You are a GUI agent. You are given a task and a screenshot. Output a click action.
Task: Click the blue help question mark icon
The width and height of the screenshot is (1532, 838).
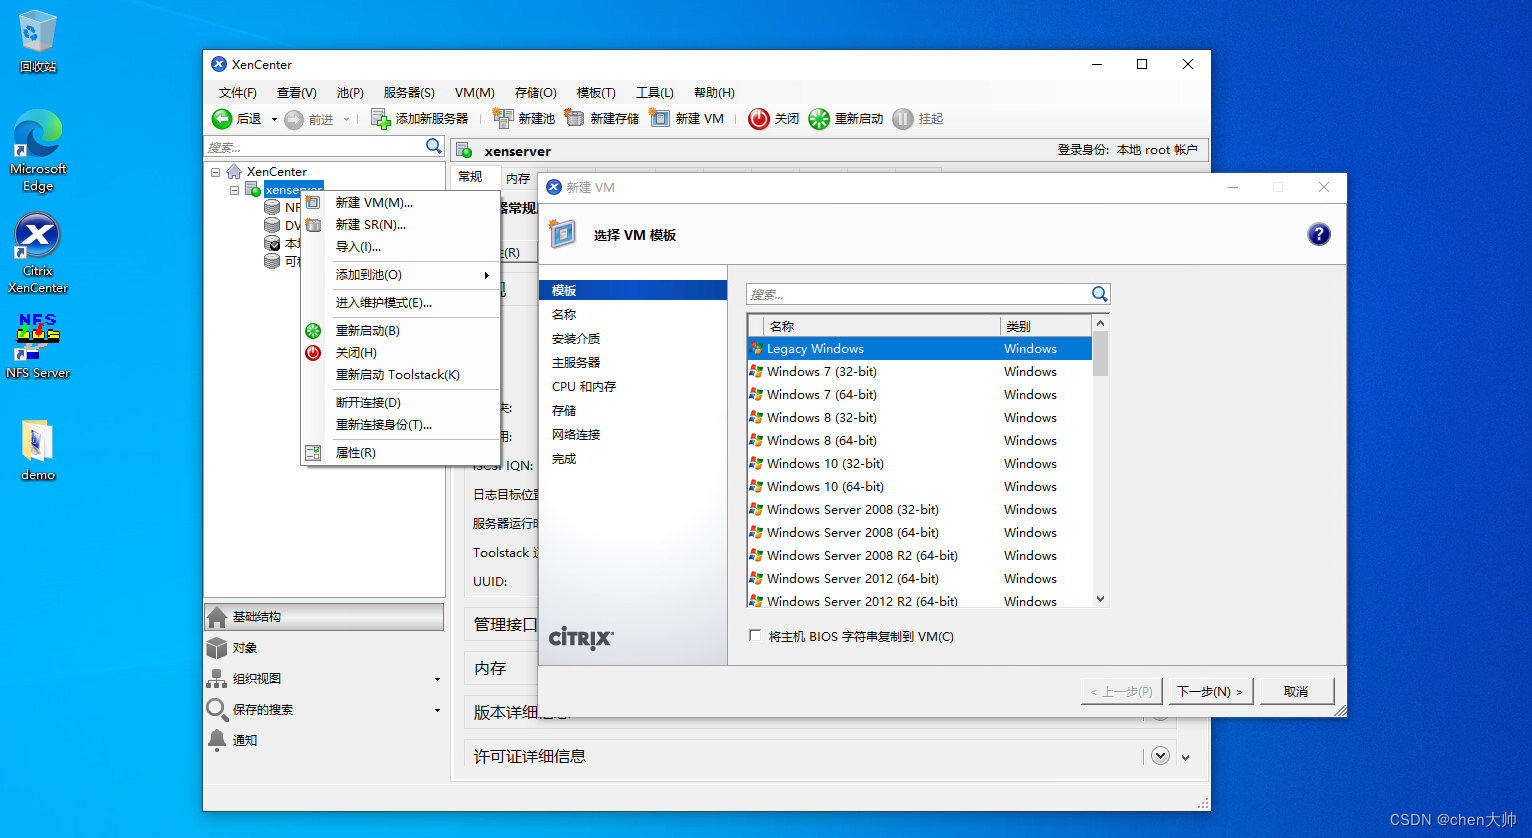tap(1319, 234)
